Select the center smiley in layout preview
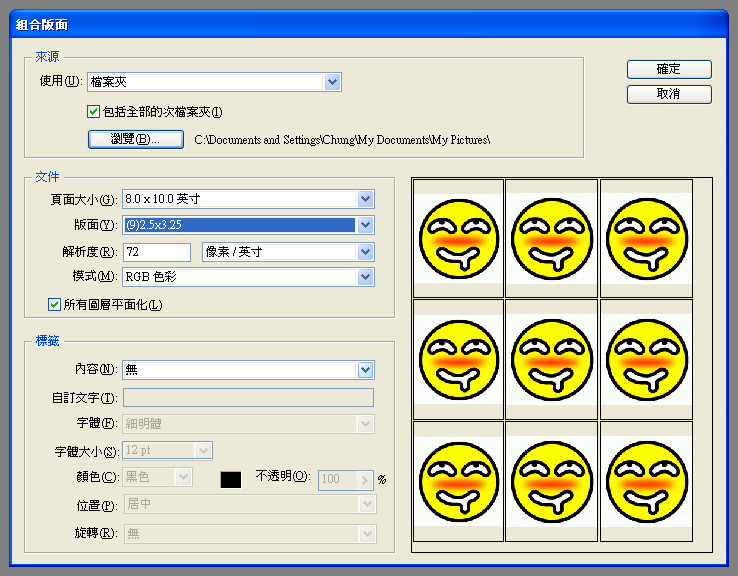This screenshot has height=576, width=738. point(551,359)
